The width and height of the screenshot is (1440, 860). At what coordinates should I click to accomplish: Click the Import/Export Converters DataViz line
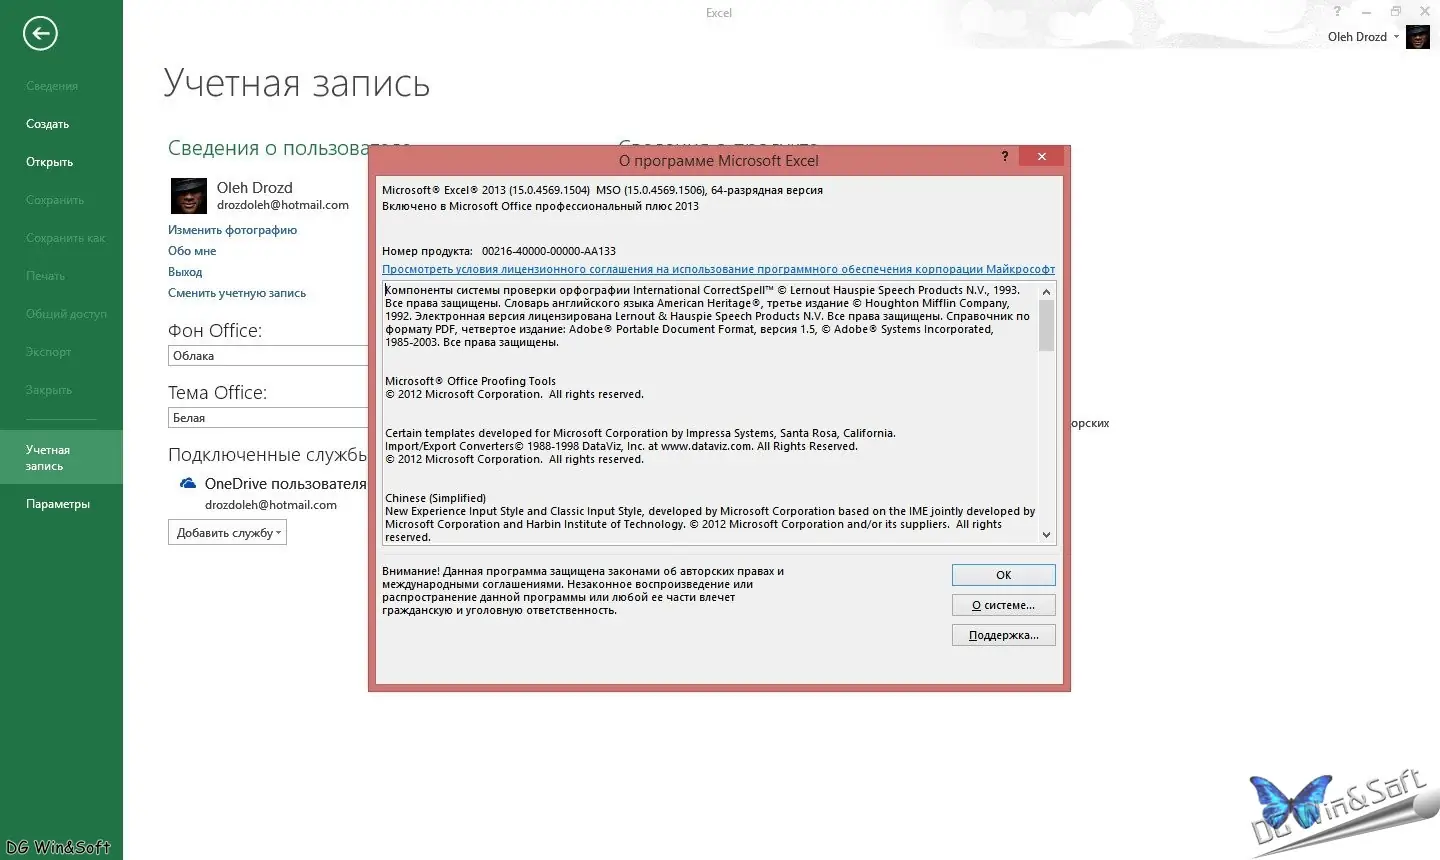point(621,446)
